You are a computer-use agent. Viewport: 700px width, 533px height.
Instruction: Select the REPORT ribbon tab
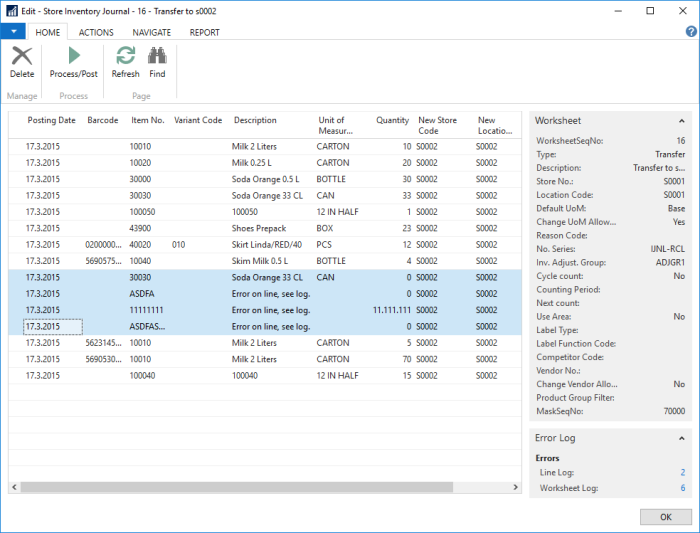tap(204, 32)
